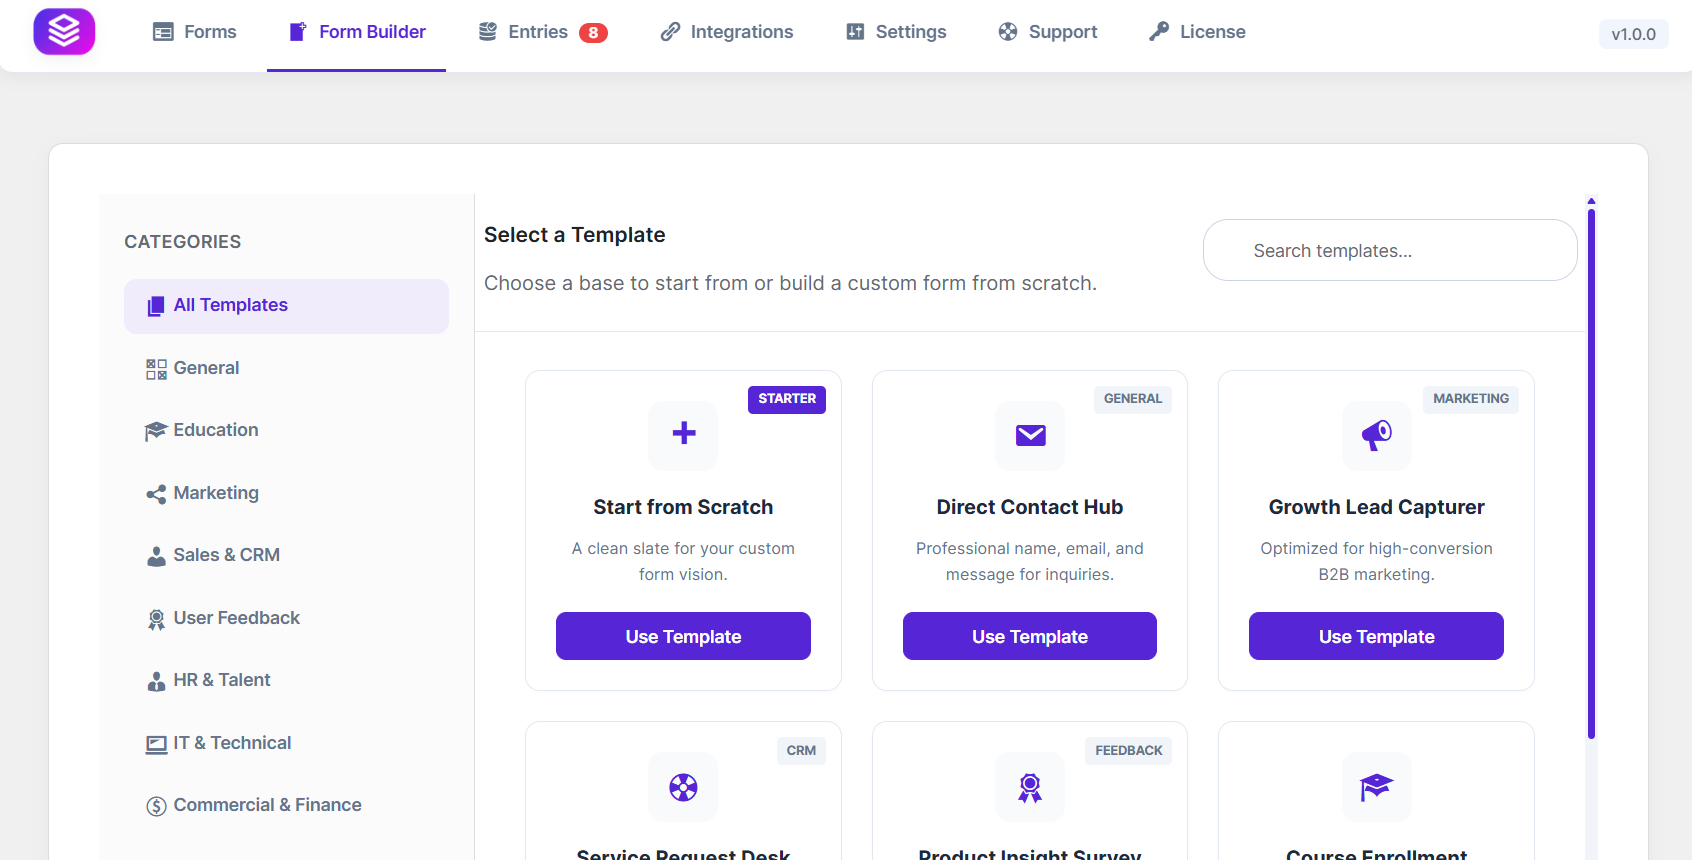
Task: Switch to the Integrations tab
Action: 727,32
